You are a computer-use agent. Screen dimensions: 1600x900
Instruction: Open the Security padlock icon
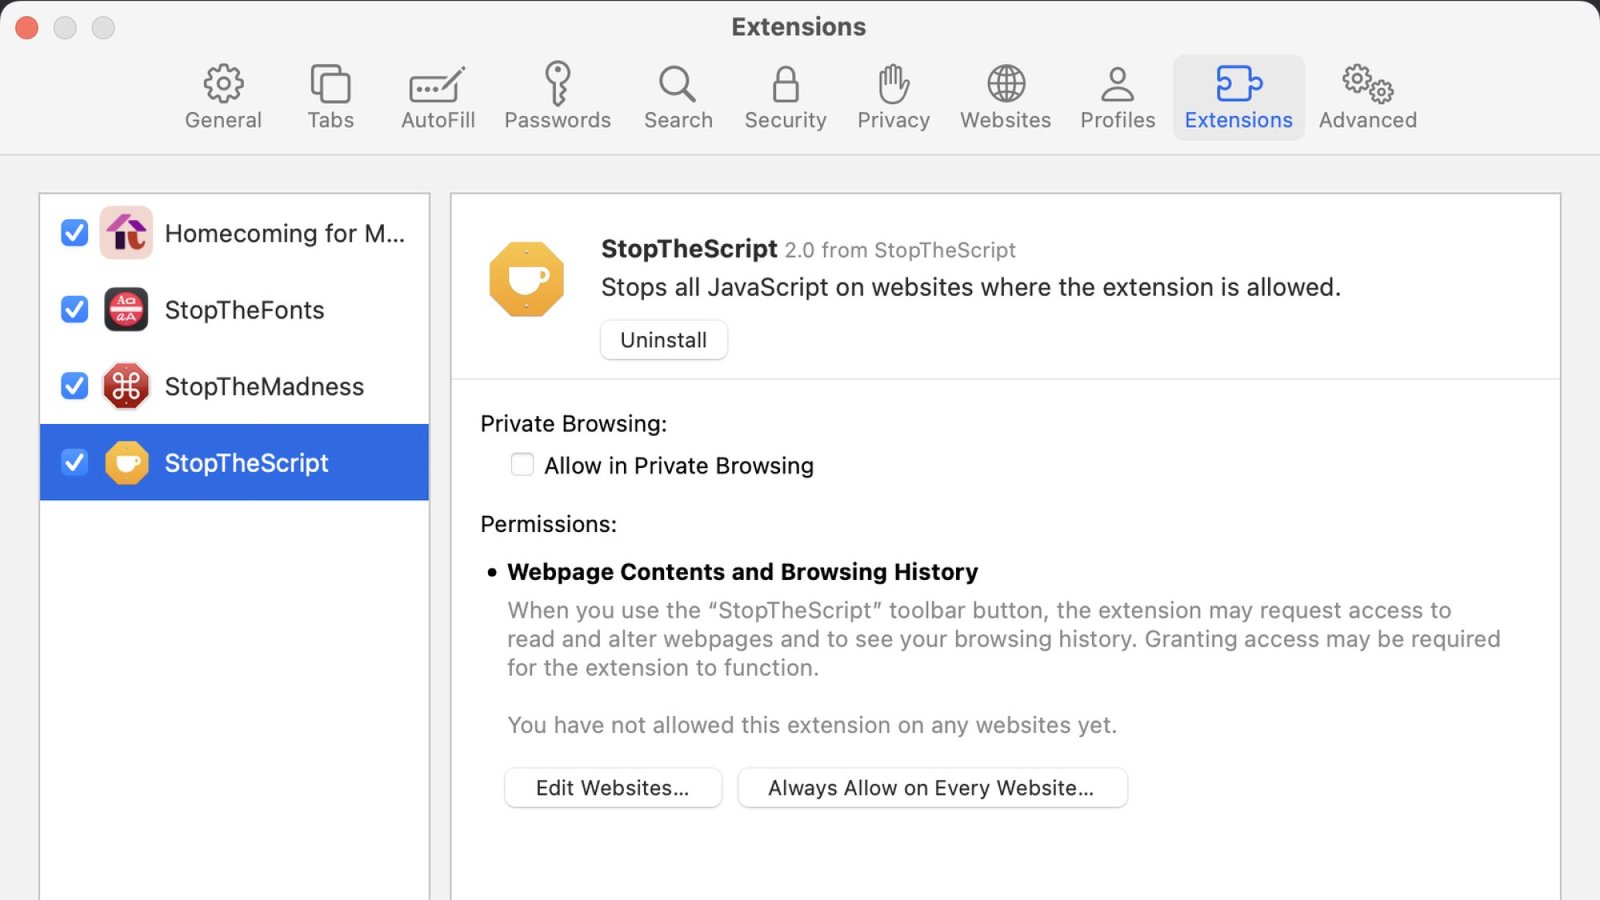786,84
